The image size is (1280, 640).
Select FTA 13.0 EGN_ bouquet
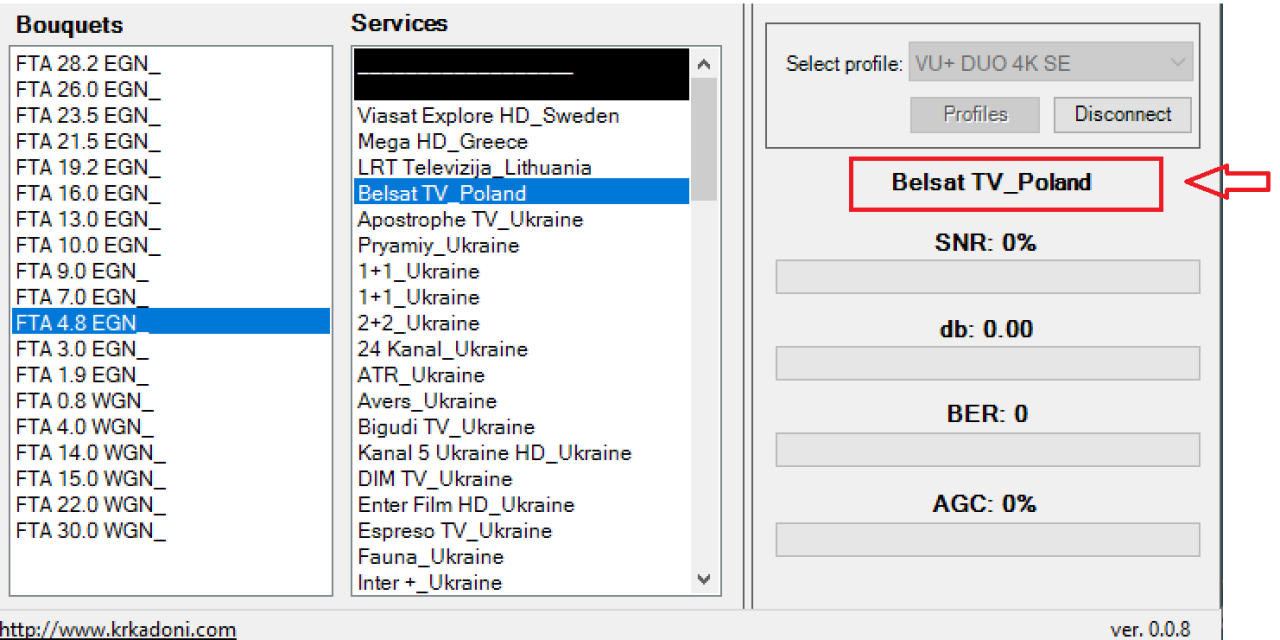tap(88, 220)
